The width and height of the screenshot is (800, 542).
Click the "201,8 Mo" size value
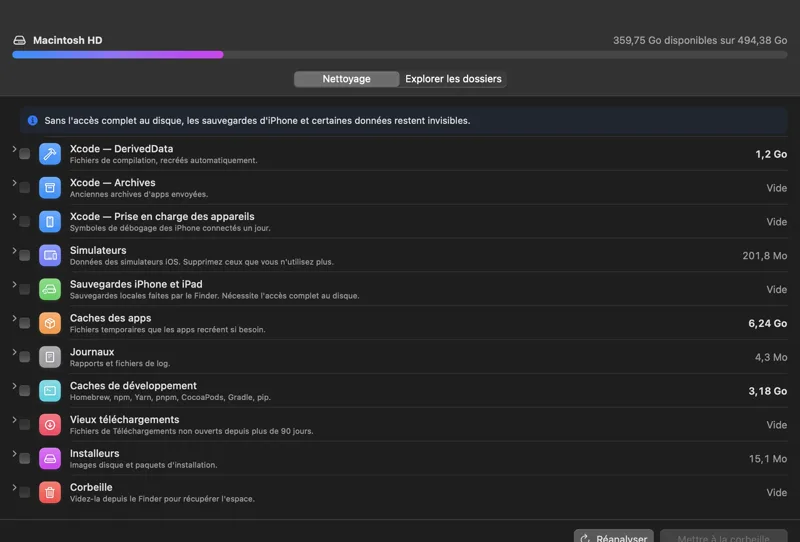pyautogui.click(x=764, y=256)
